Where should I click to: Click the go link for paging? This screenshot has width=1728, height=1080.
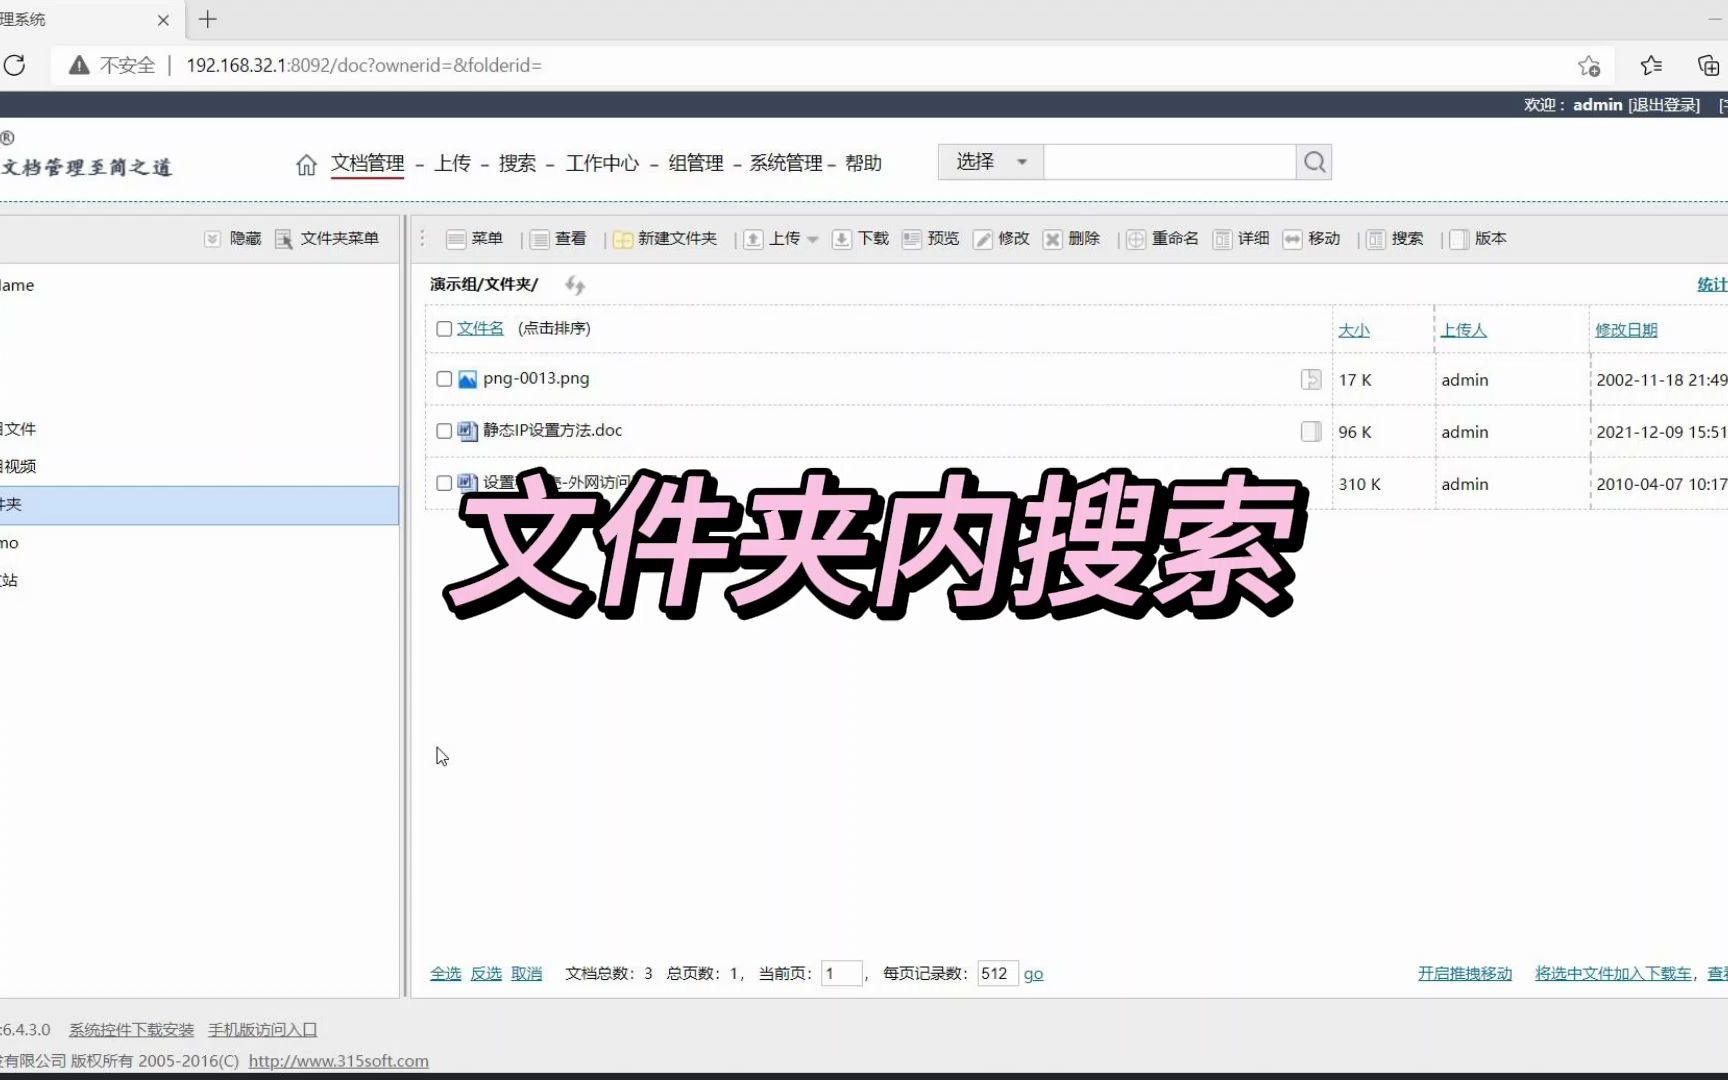tap(1033, 974)
